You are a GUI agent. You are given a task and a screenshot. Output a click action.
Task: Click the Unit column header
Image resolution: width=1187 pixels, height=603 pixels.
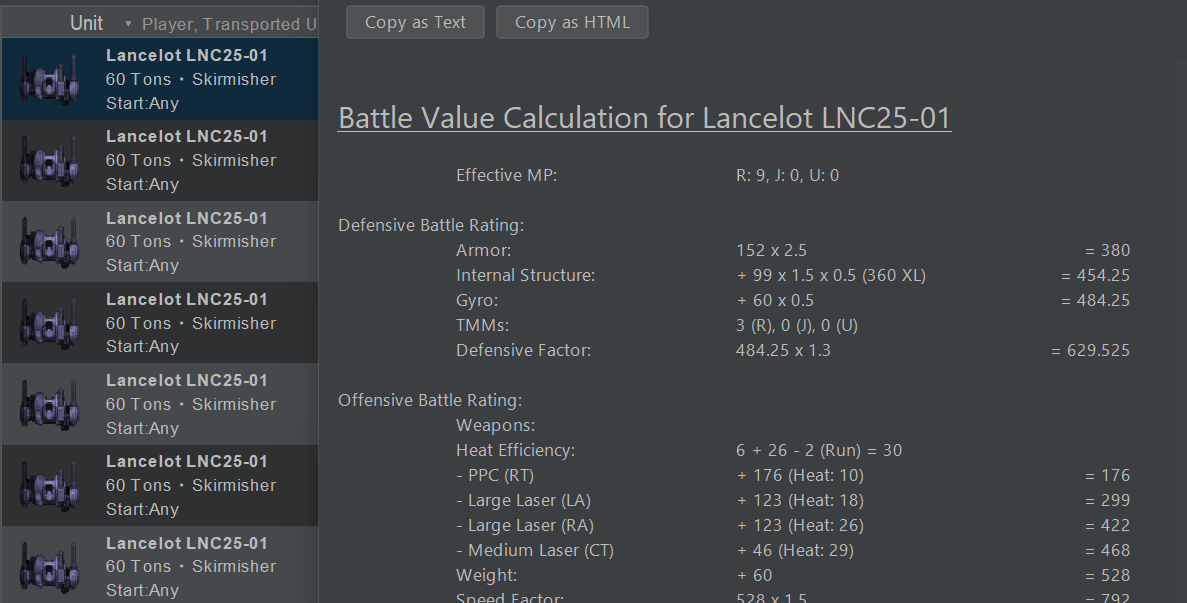pos(86,22)
